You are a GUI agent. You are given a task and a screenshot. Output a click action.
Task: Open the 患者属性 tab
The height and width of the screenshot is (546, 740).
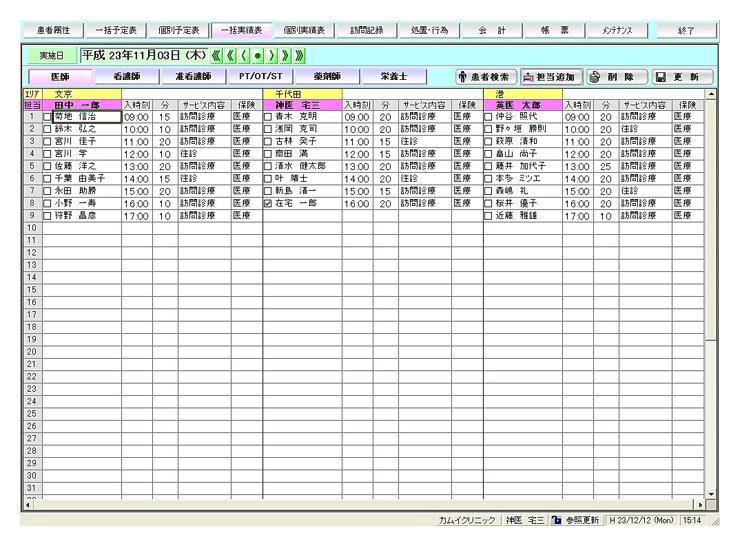[x=53, y=30]
